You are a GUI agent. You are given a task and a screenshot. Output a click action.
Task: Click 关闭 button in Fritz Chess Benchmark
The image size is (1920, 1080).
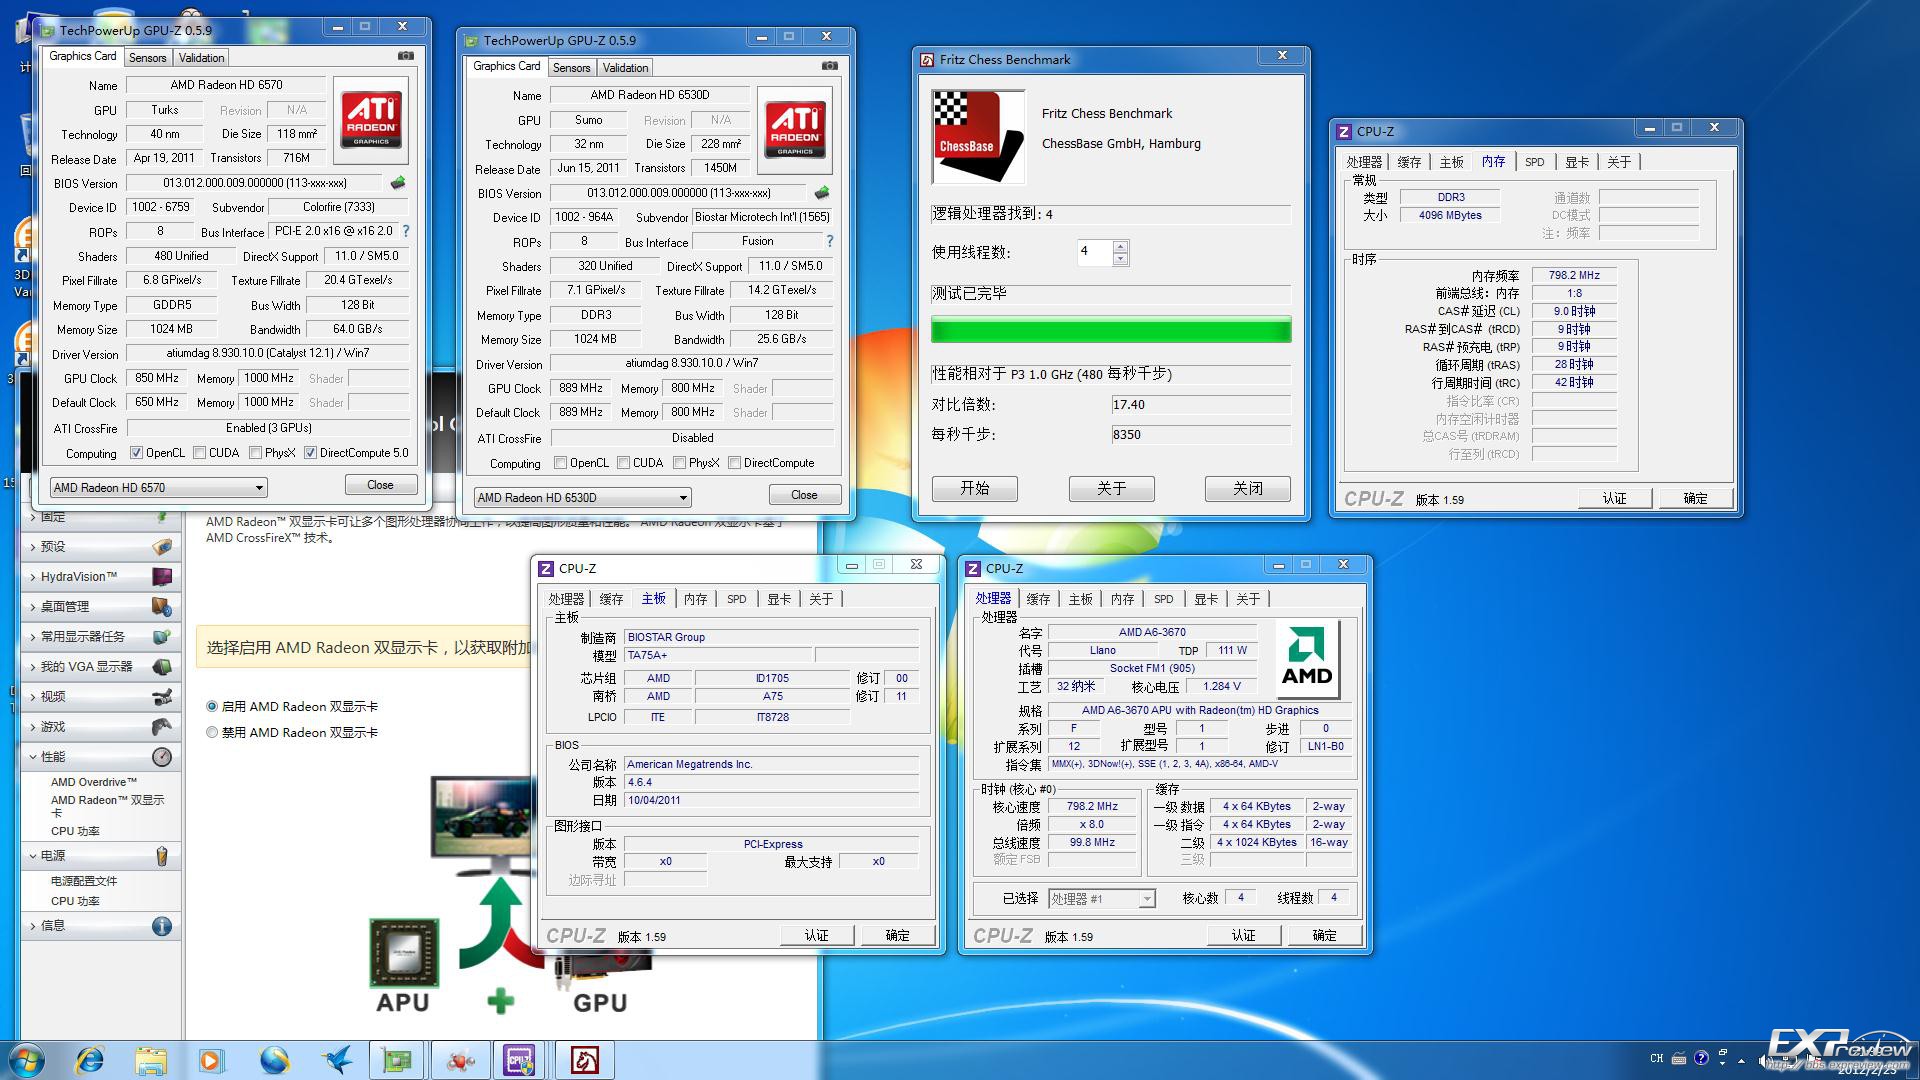pos(1248,488)
